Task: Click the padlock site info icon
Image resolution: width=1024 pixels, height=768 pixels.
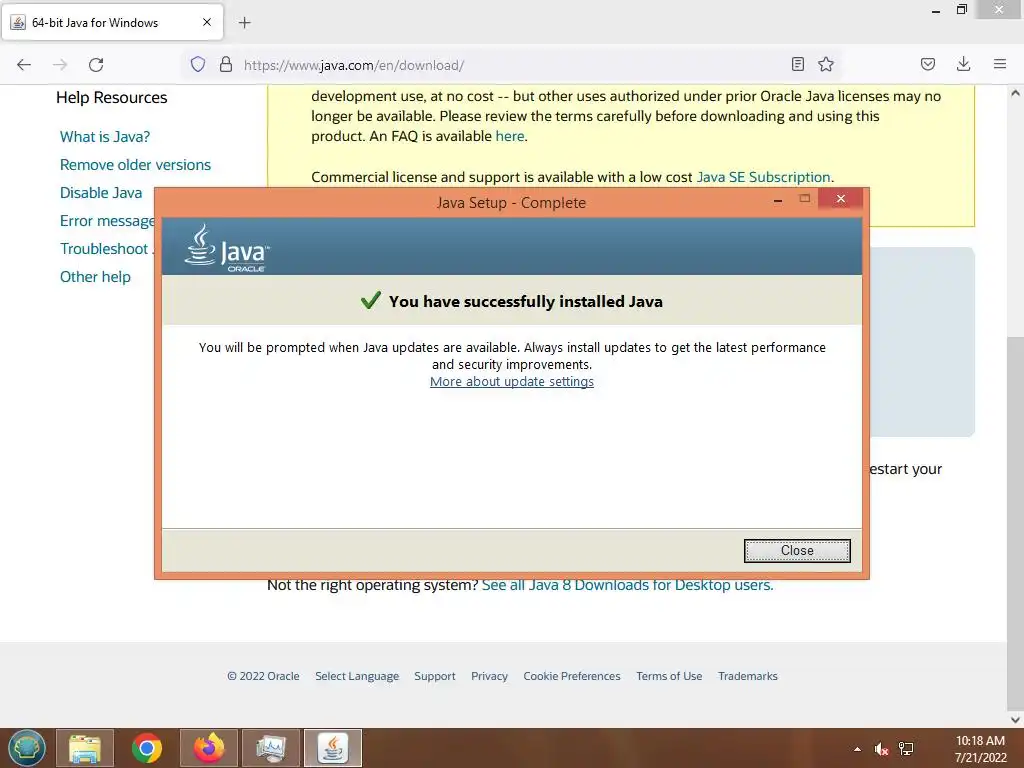Action: point(226,64)
